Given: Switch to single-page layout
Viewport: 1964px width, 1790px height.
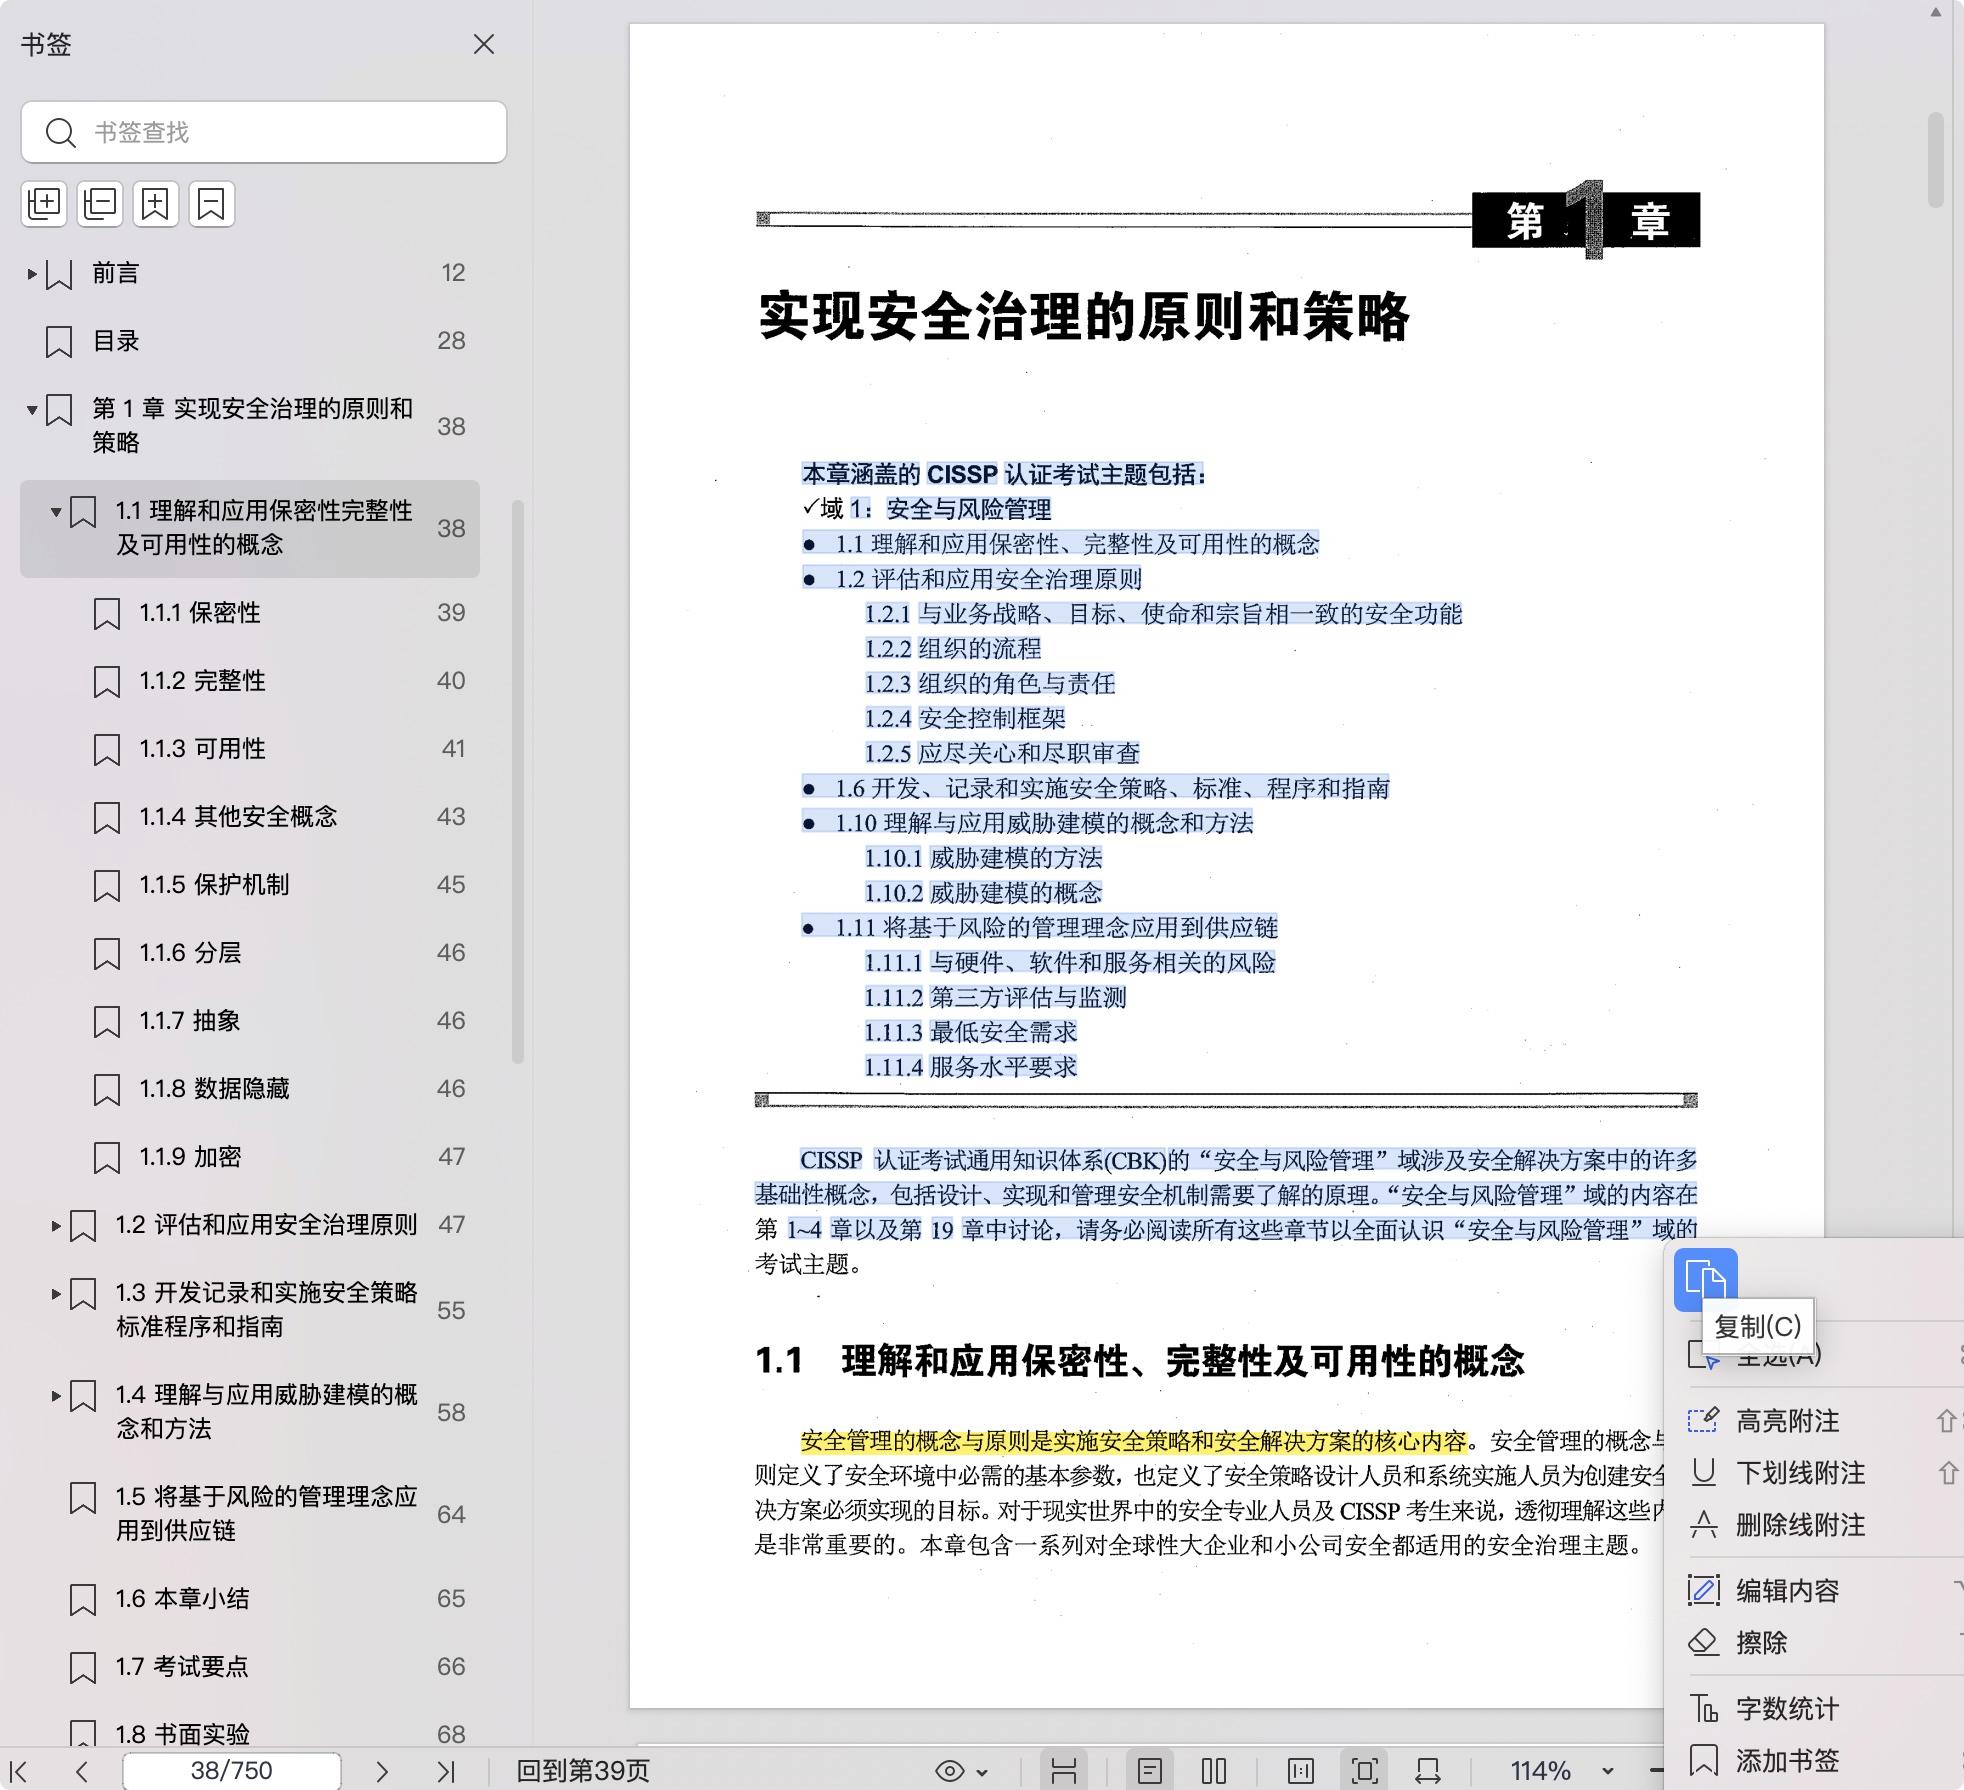Looking at the screenshot, I should pyautogui.click(x=1149, y=1771).
